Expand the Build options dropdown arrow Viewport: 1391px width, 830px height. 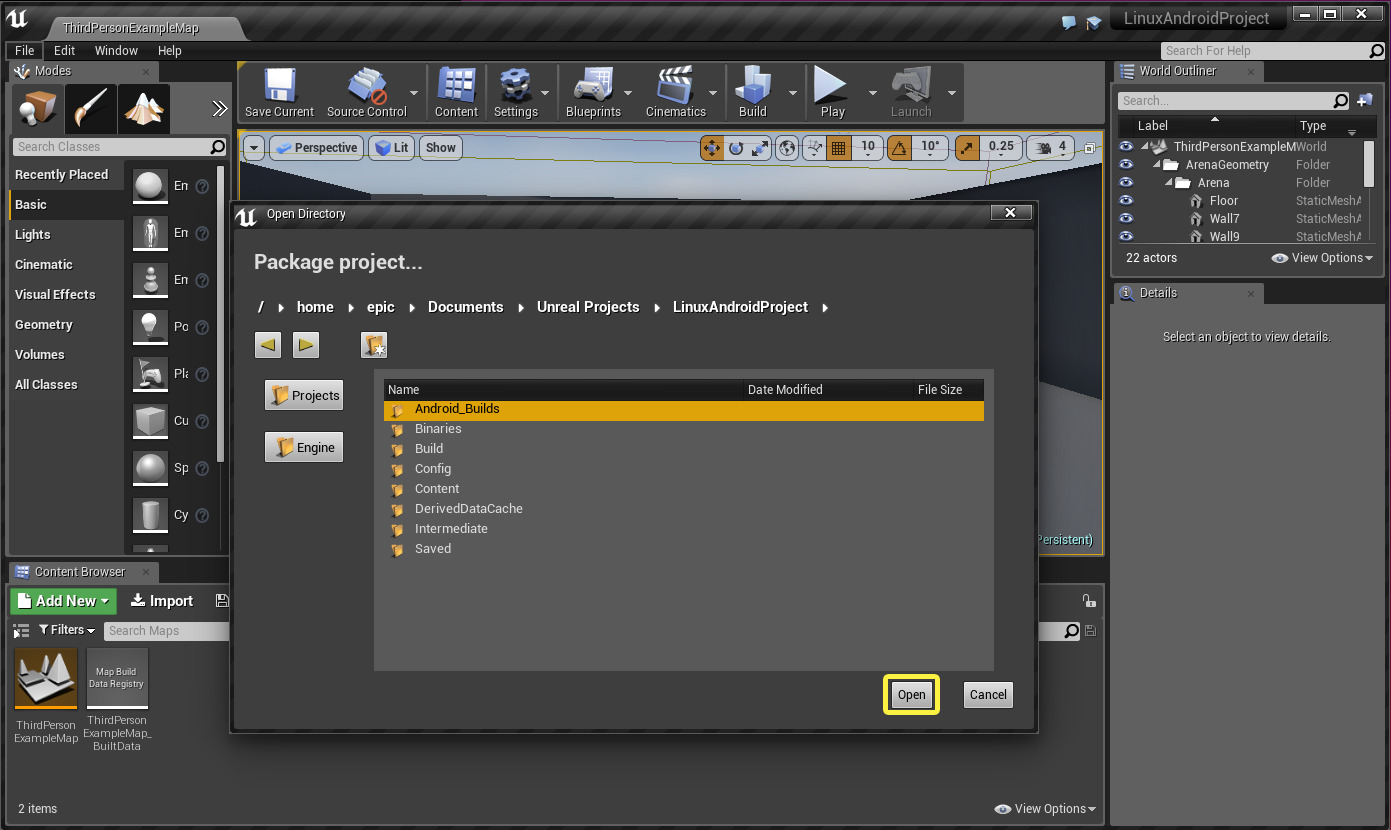pos(793,93)
